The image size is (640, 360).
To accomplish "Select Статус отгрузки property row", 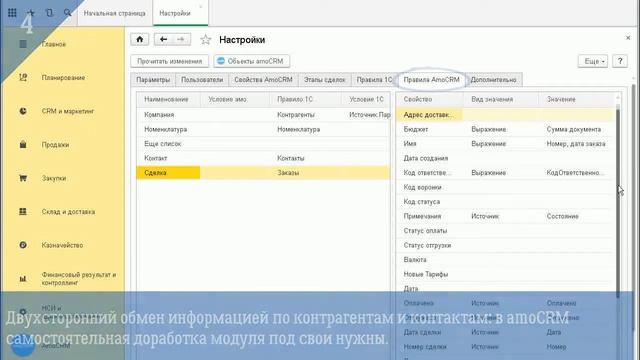I will [x=505, y=245].
